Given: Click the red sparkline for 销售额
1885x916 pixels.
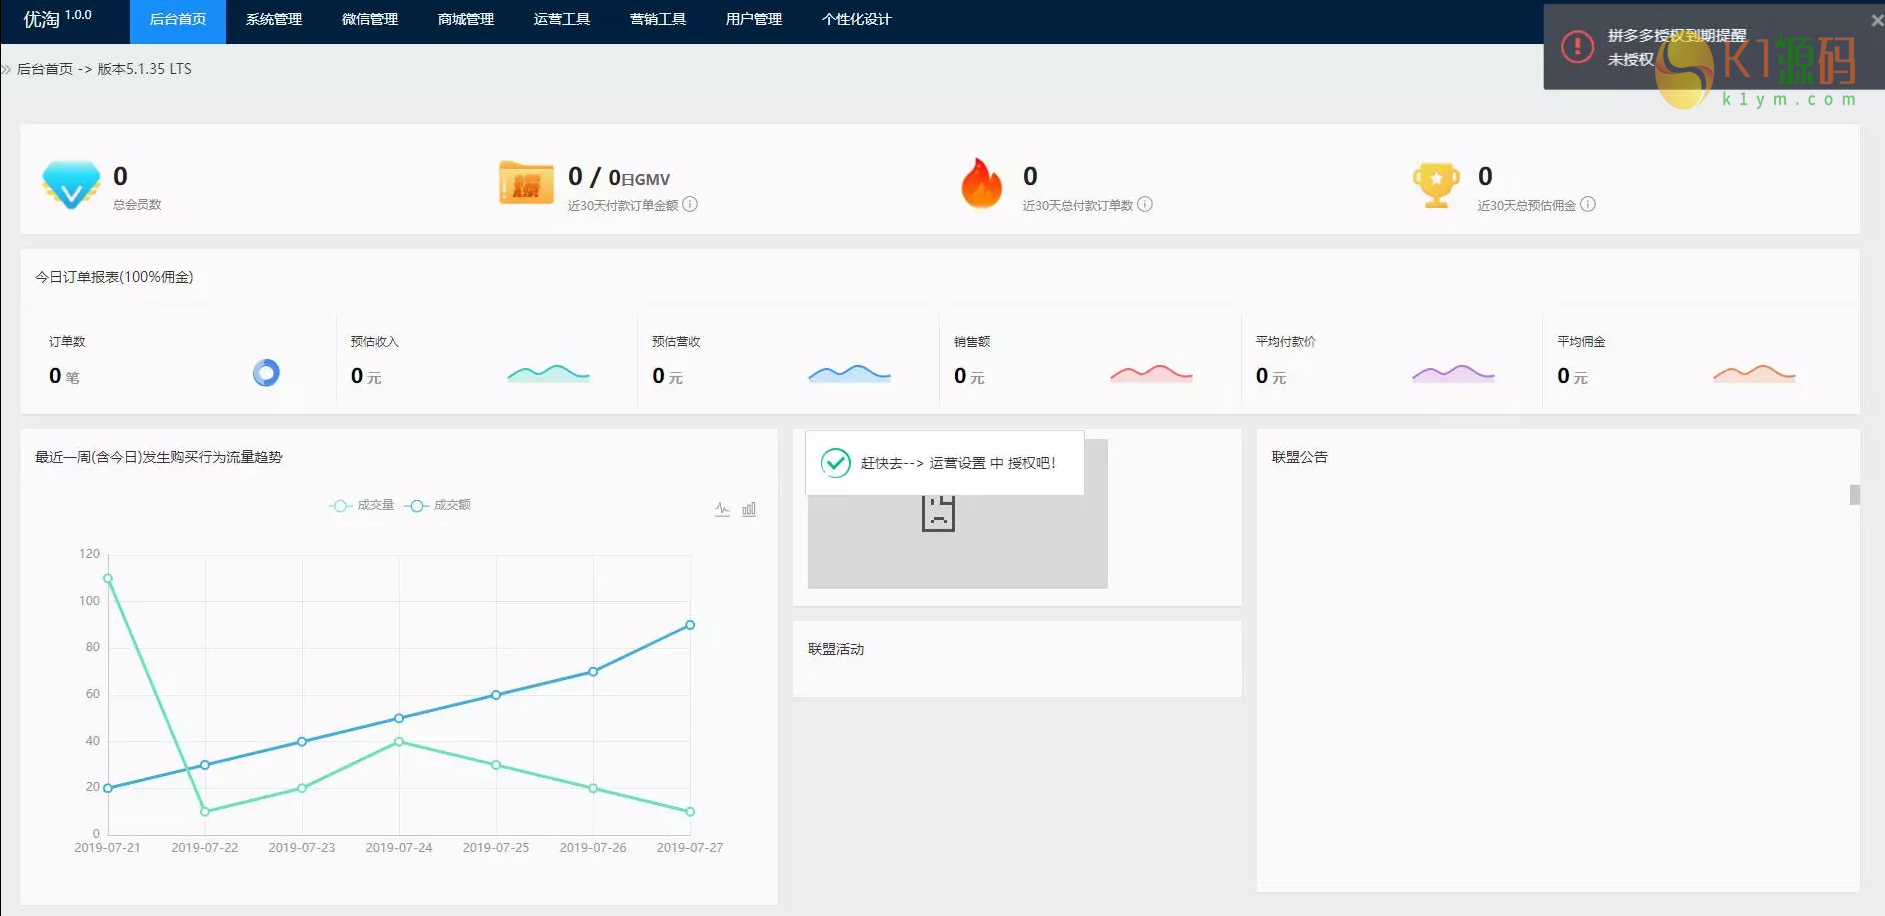Looking at the screenshot, I should pos(1151,374).
